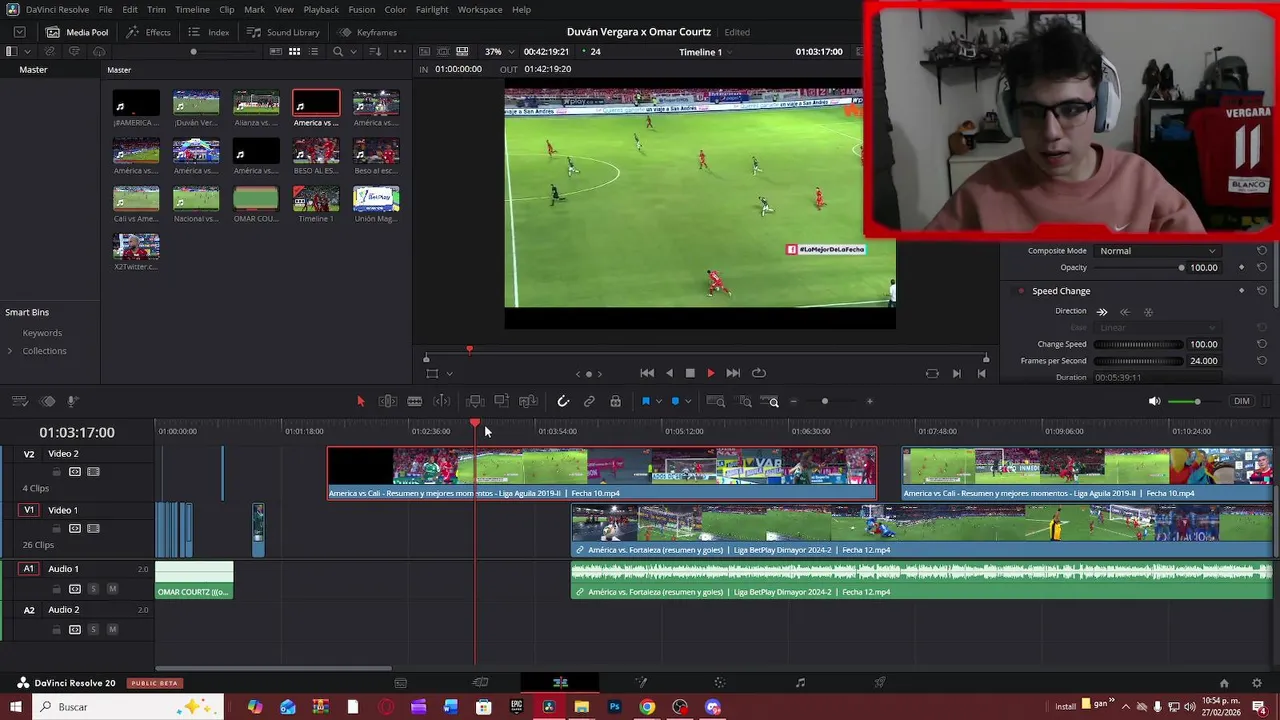Toggle Speed Change section enable dot
Screen dimensions: 1280x720
click(x=1021, y=291)
